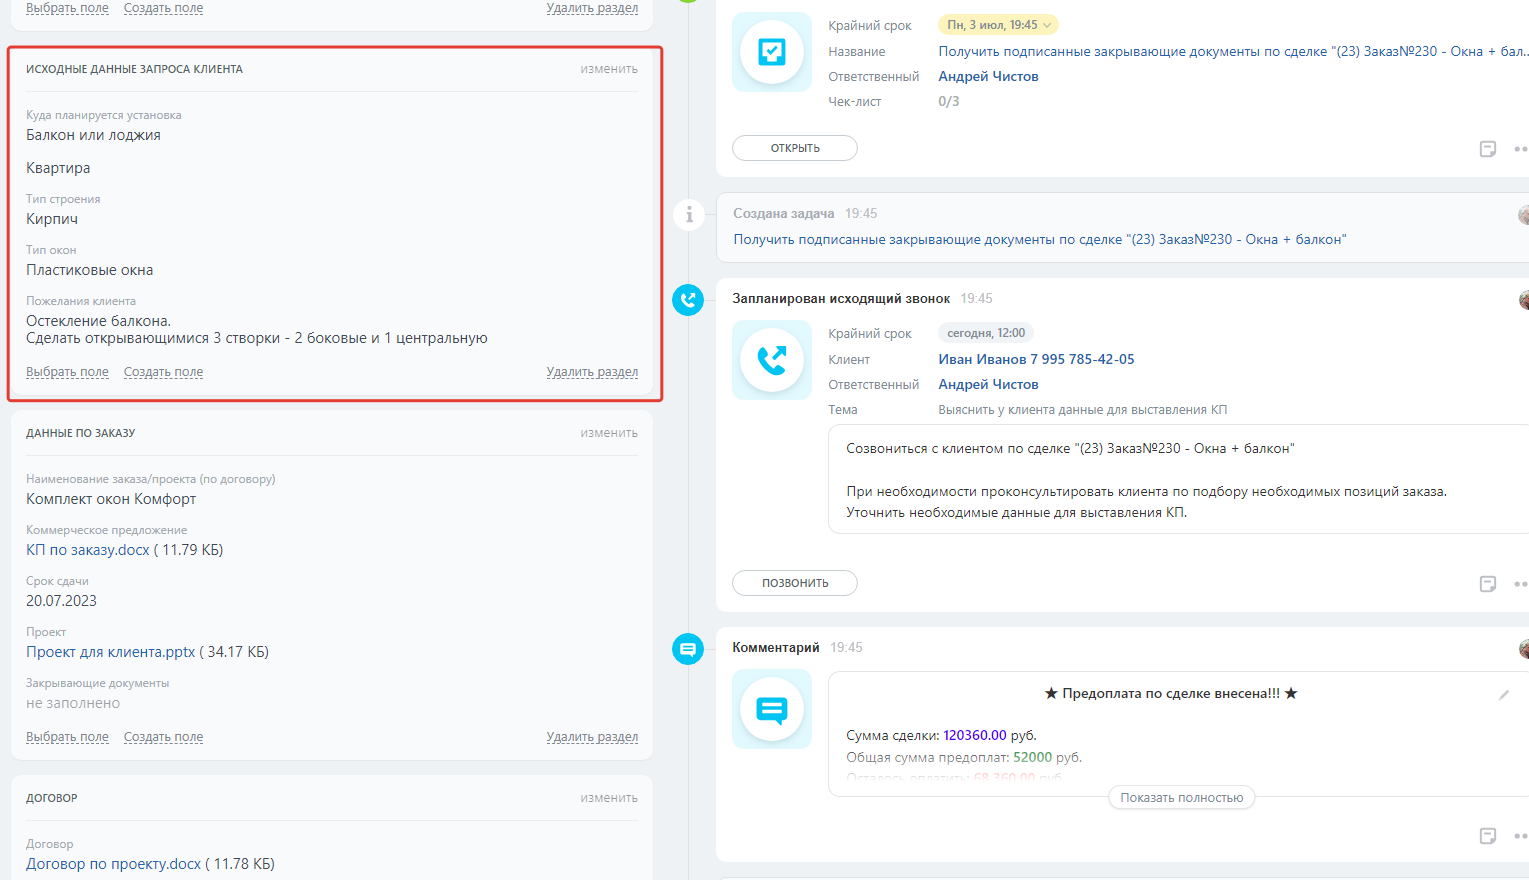Click the Срок сдачи date 20.07.2023
This screenshot has height=880, width=1529.
click(x=61, y=601)
